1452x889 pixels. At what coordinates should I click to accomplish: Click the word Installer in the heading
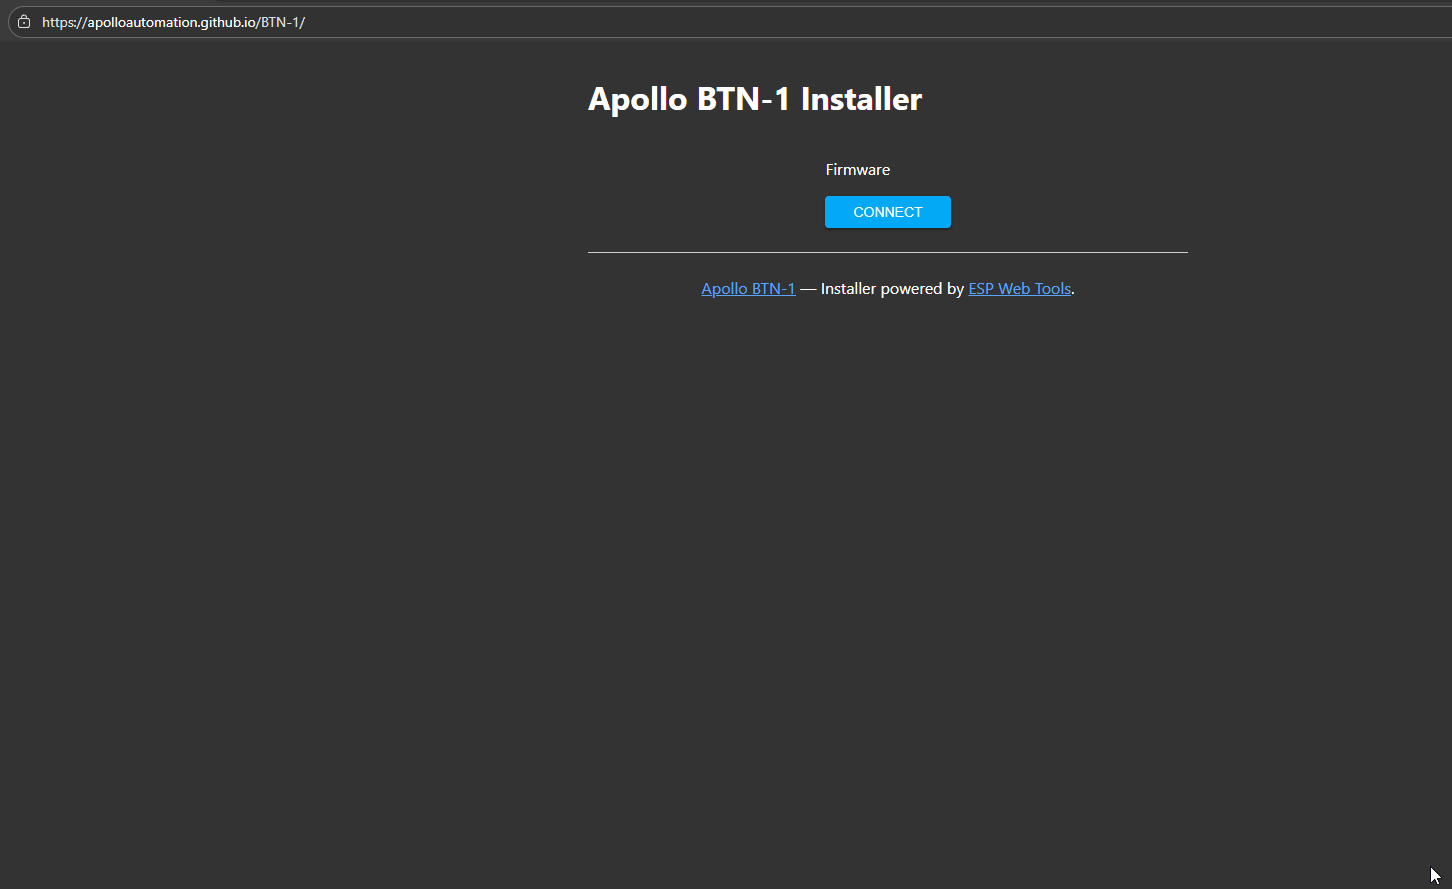click(x=861, y=99)
